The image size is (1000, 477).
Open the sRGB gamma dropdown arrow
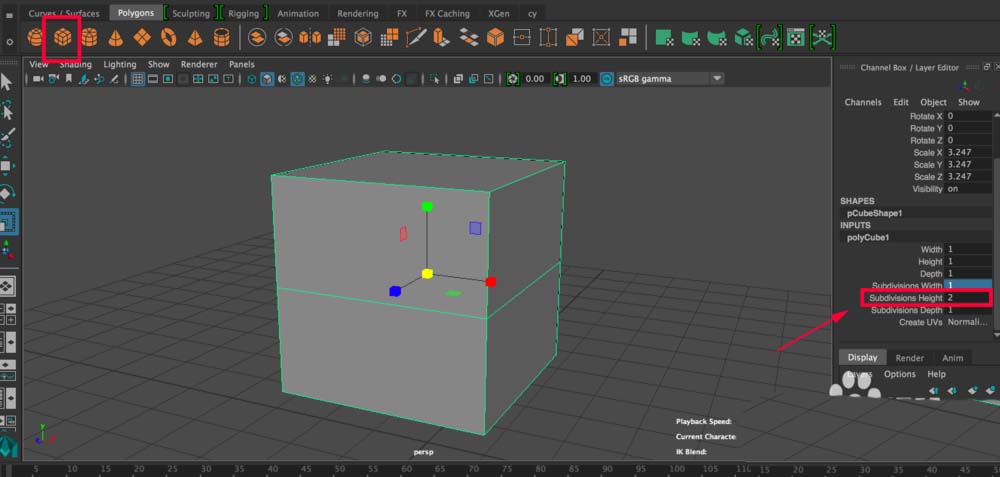[x=717, y=79]
